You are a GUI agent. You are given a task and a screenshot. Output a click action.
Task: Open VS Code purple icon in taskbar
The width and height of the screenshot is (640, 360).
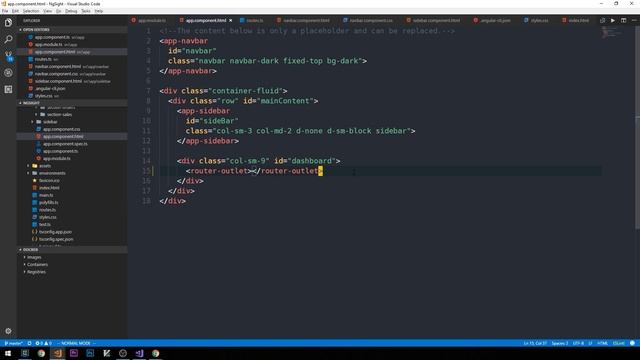139,353
